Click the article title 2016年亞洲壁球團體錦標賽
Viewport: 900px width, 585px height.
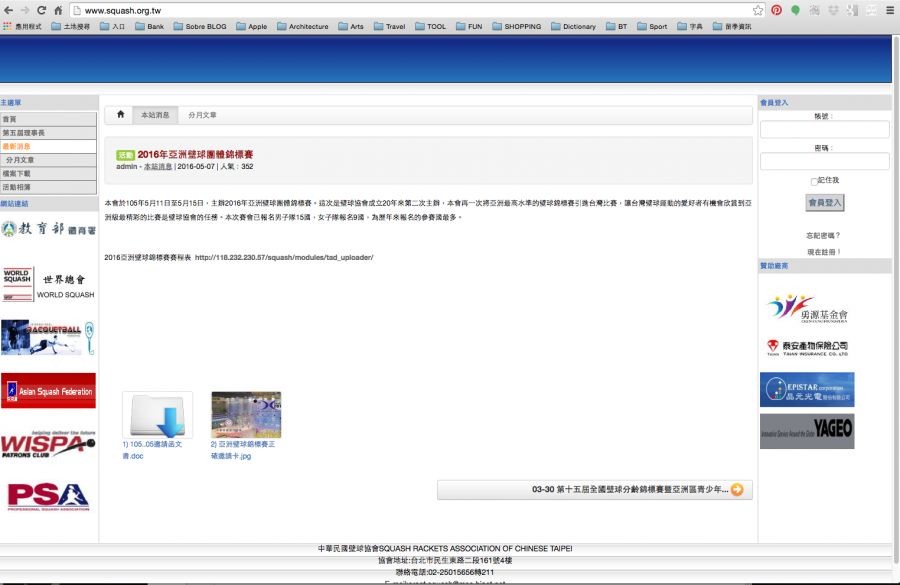[x=195, y=154]
